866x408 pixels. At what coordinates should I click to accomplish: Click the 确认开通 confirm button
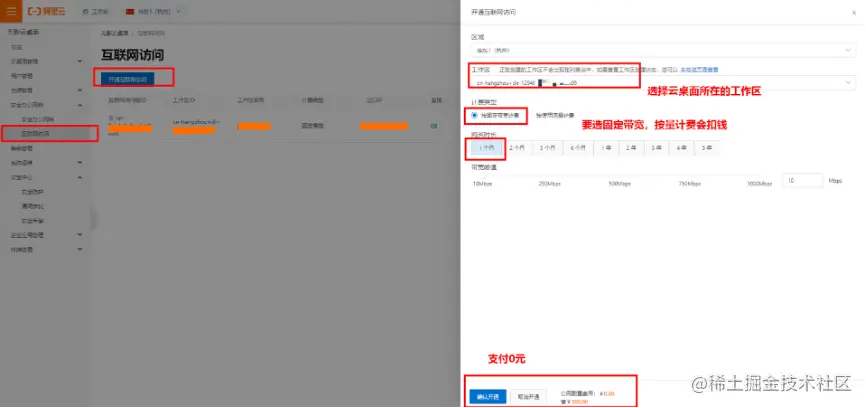488,397
